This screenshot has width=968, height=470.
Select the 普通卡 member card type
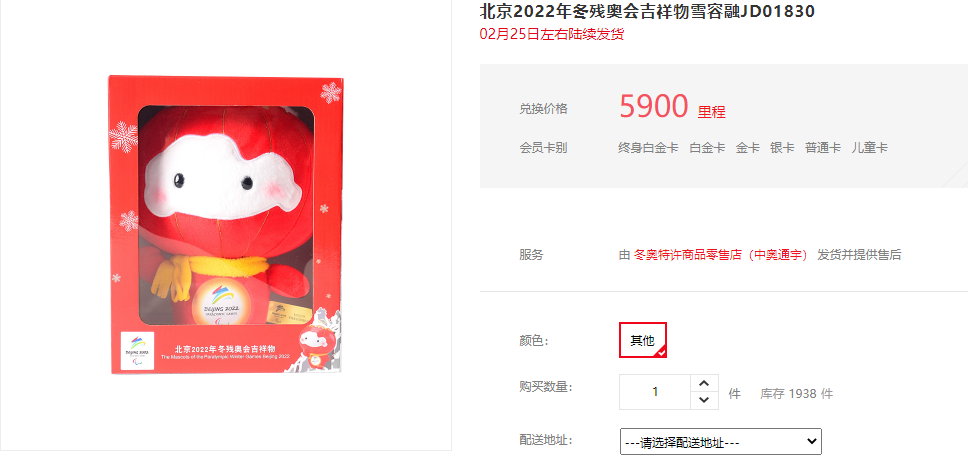[823, 148]
